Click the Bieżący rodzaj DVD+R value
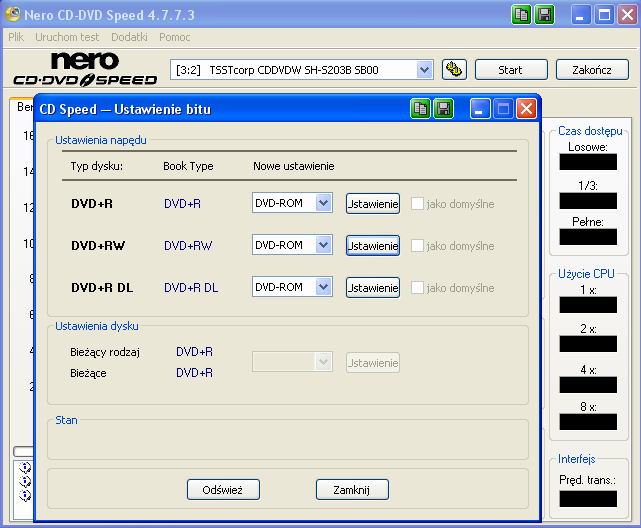 pyautogui.click(x=194, y=352)
